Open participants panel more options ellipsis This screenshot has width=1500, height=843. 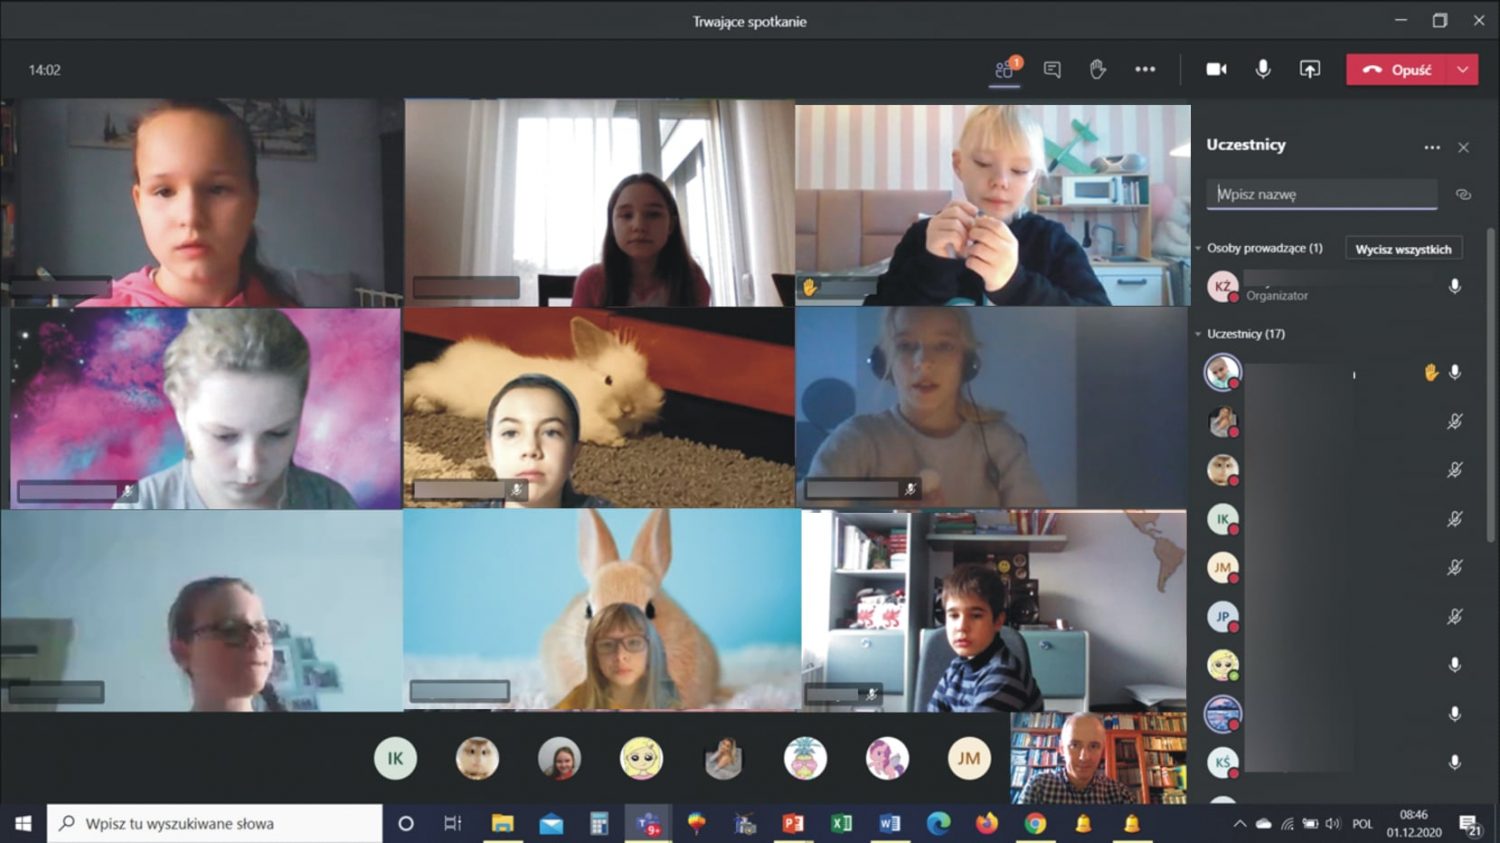click(1432, 147)
